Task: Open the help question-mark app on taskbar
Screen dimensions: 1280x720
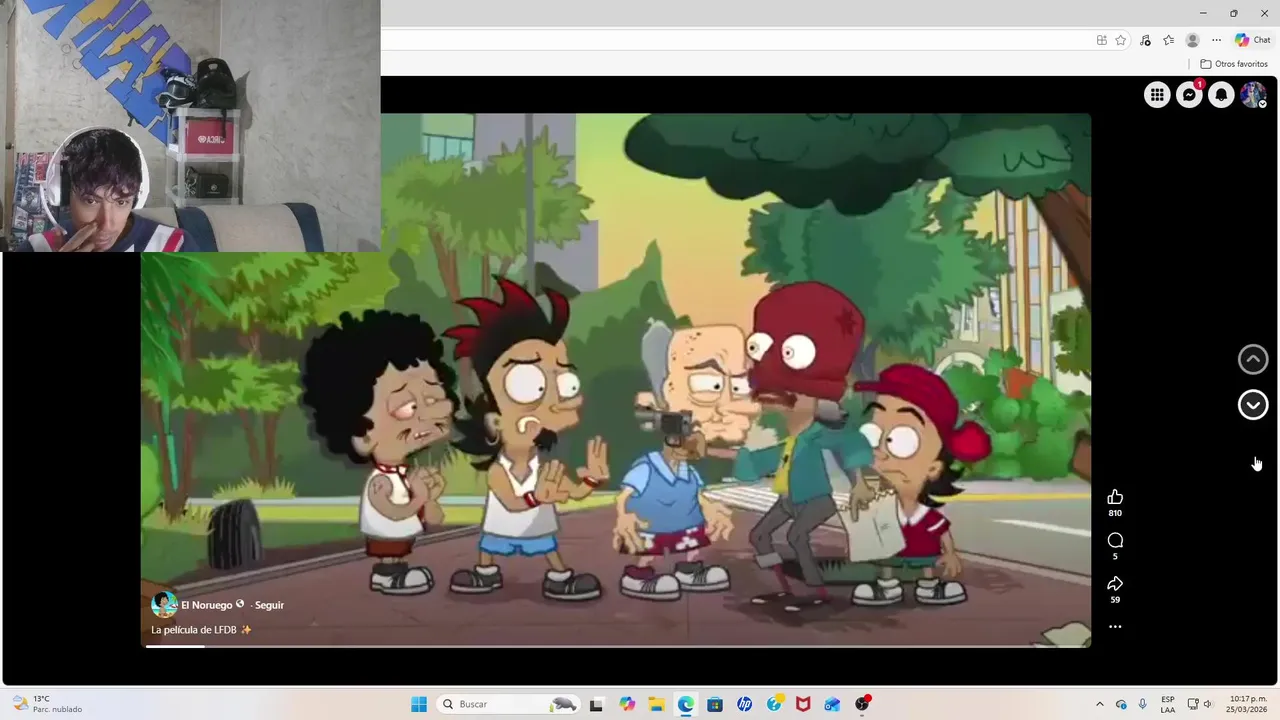Action: (x=774, y=704)
